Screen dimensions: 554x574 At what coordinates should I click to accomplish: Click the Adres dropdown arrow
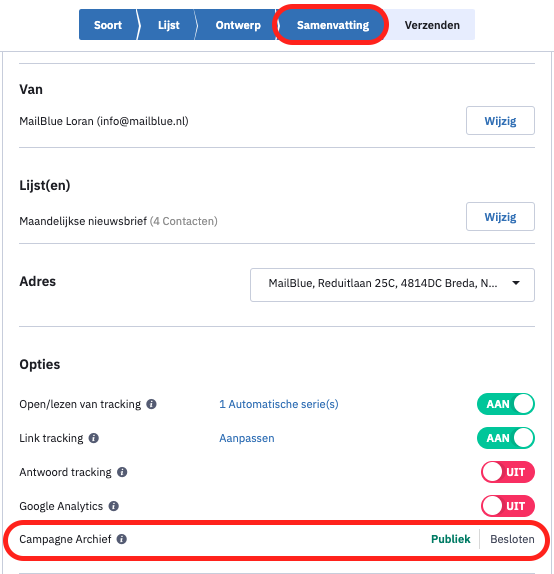pyautogui.click(x=516, y=283)
